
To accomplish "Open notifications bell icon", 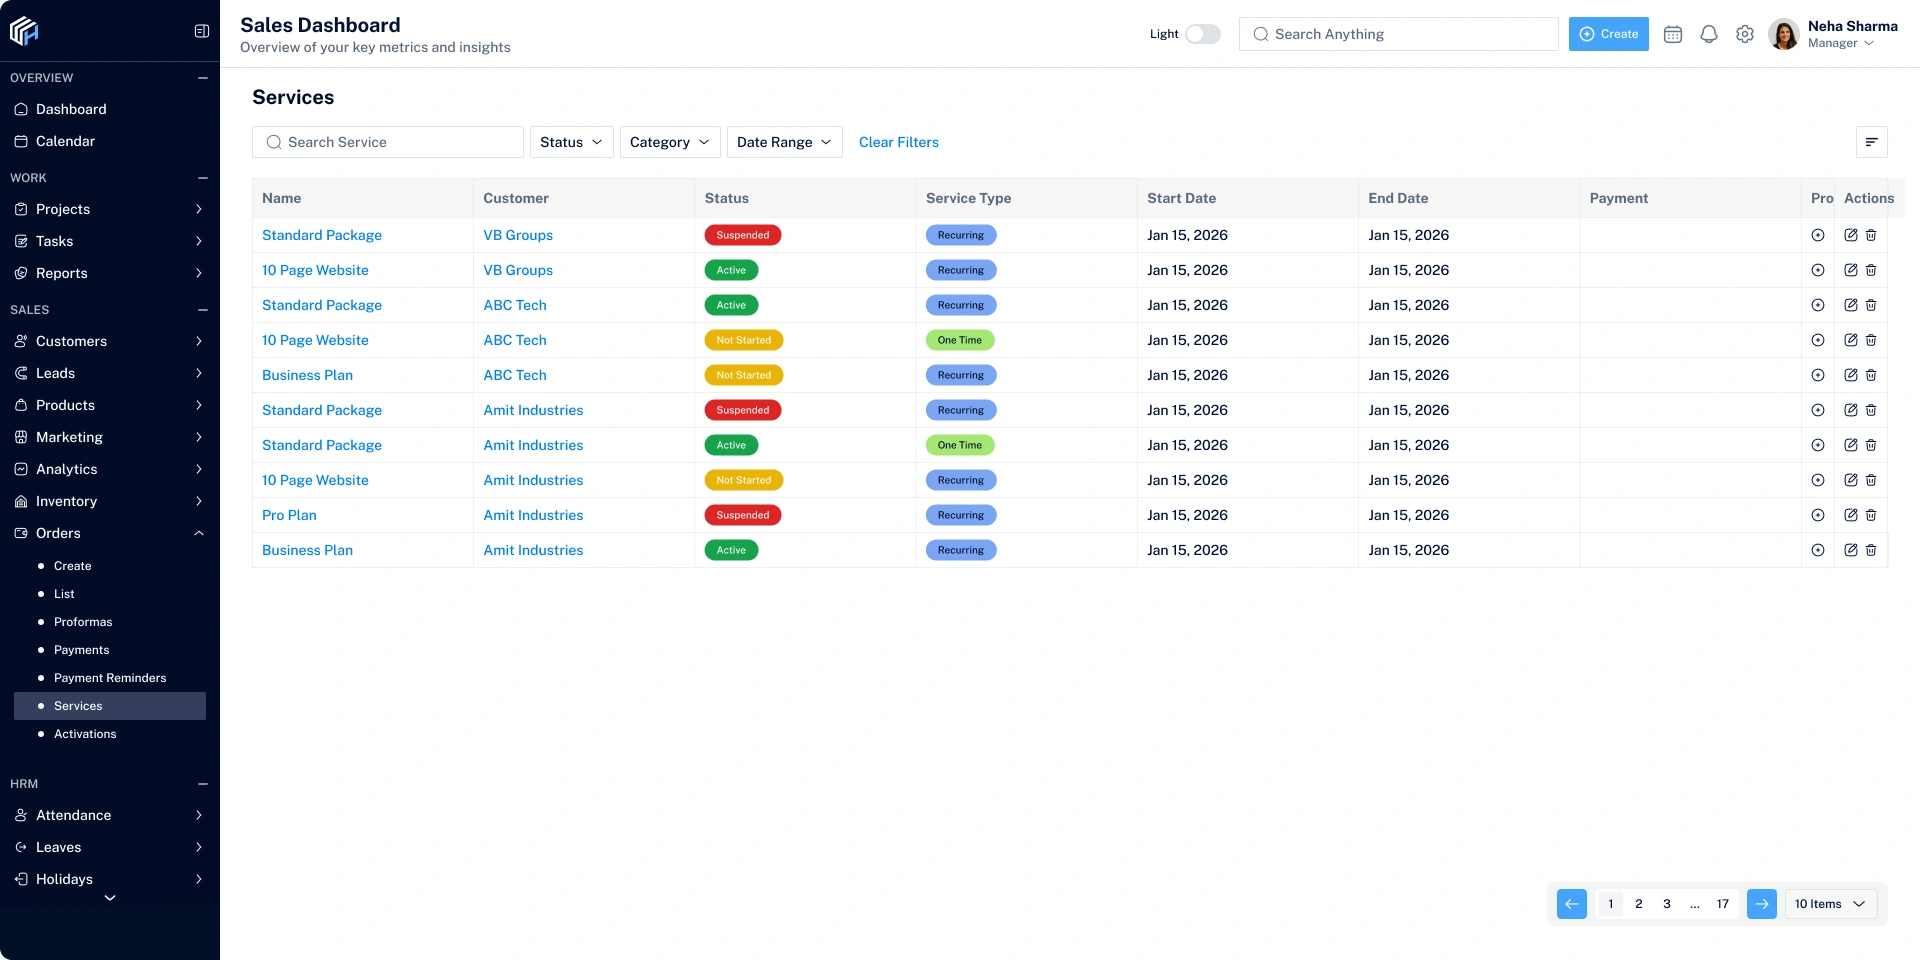I will [x=1709, y=34].
